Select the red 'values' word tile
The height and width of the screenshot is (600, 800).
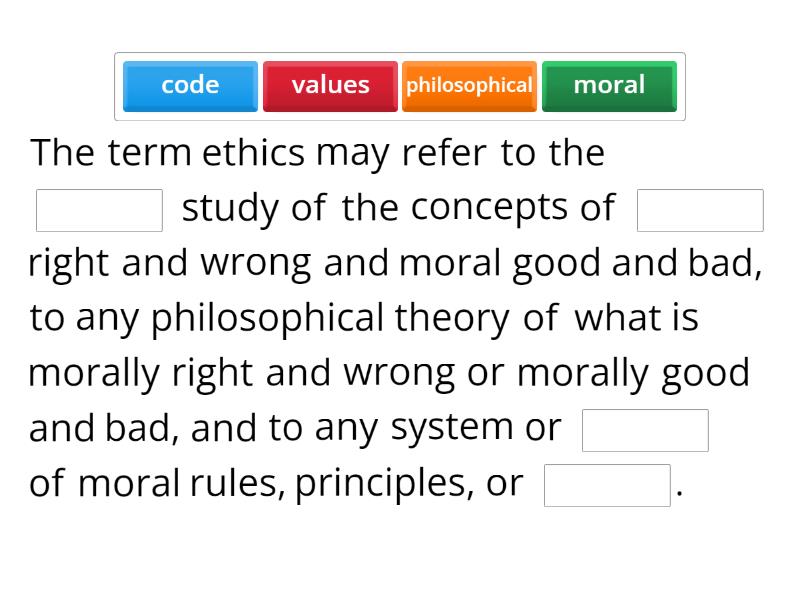330,85
